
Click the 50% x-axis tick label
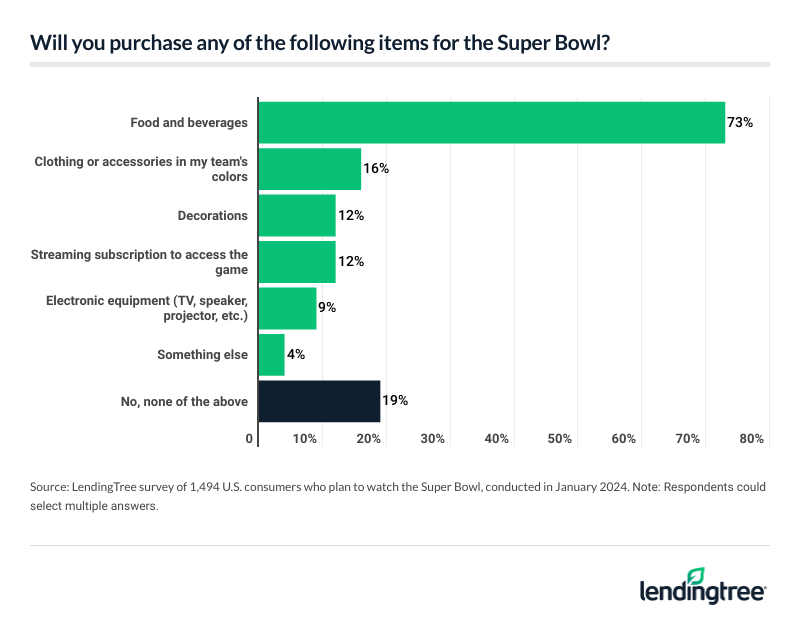[560, 439]
